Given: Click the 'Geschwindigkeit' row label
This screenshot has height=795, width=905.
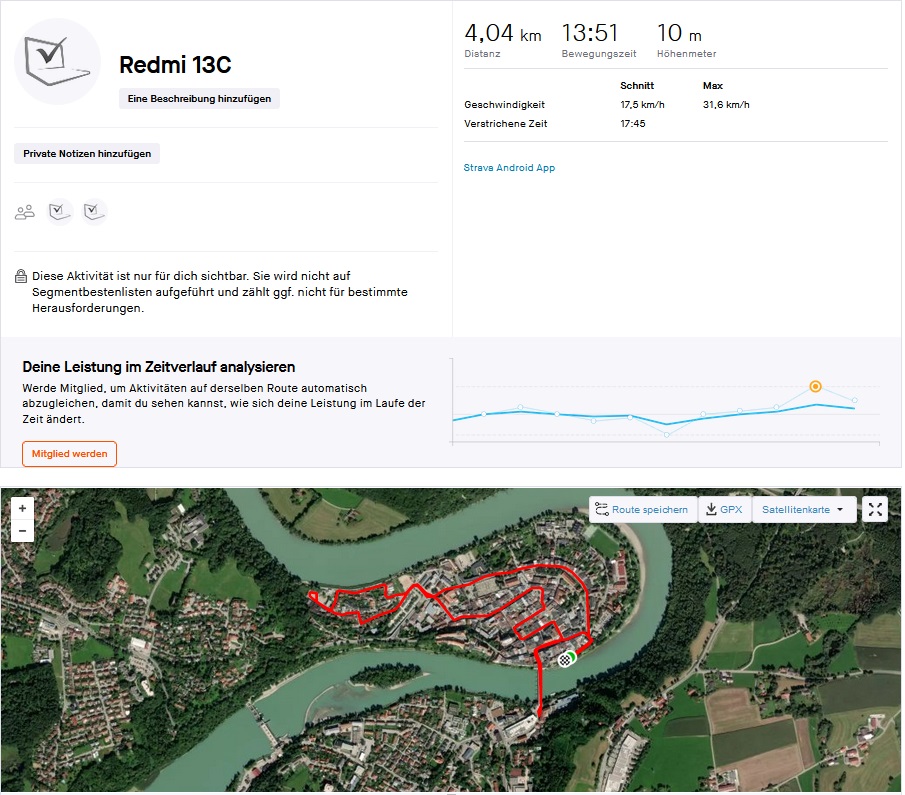Looking at the screenshot, I should pos(504,105).
